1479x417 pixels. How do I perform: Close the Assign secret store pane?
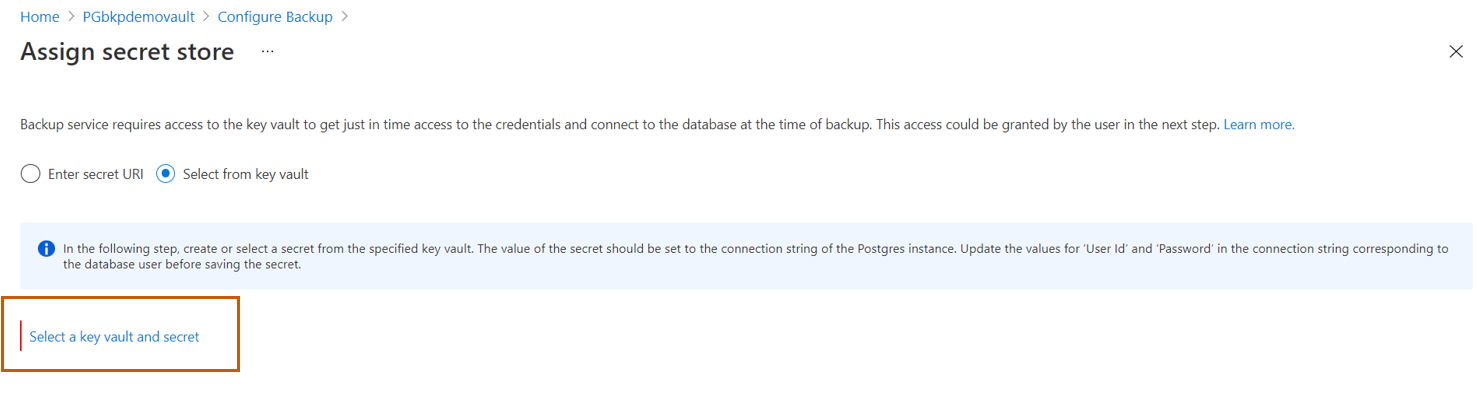[x=1456, y=52]
